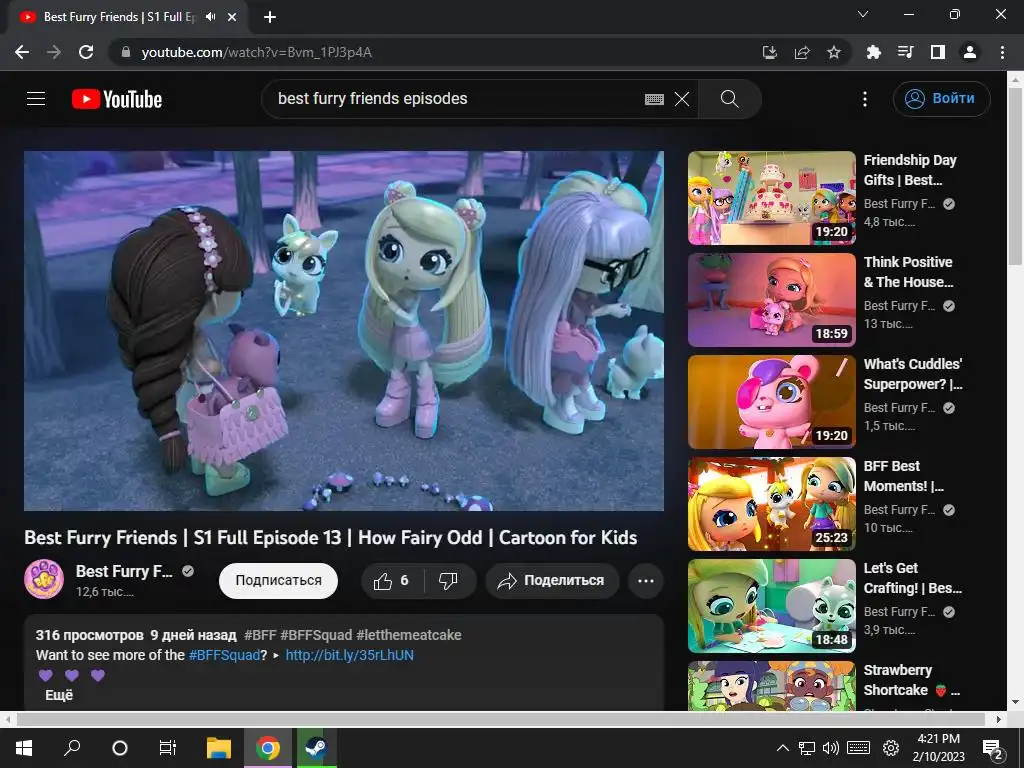This screenshot has width=1024, height=768.
Task: Subscribe with Подписаться button
Action: [278, 581]
